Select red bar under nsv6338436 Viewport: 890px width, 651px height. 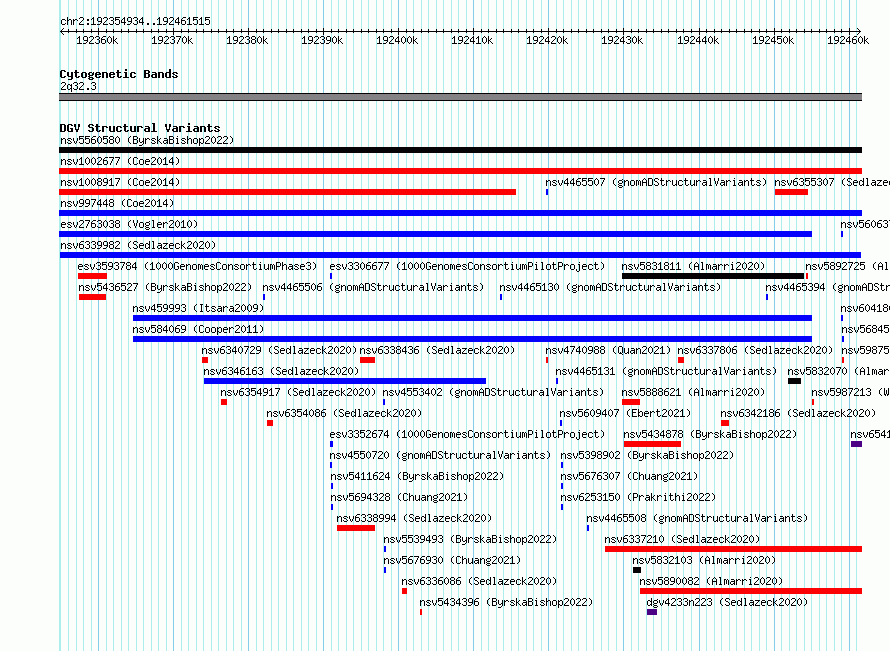pos(367,360)
